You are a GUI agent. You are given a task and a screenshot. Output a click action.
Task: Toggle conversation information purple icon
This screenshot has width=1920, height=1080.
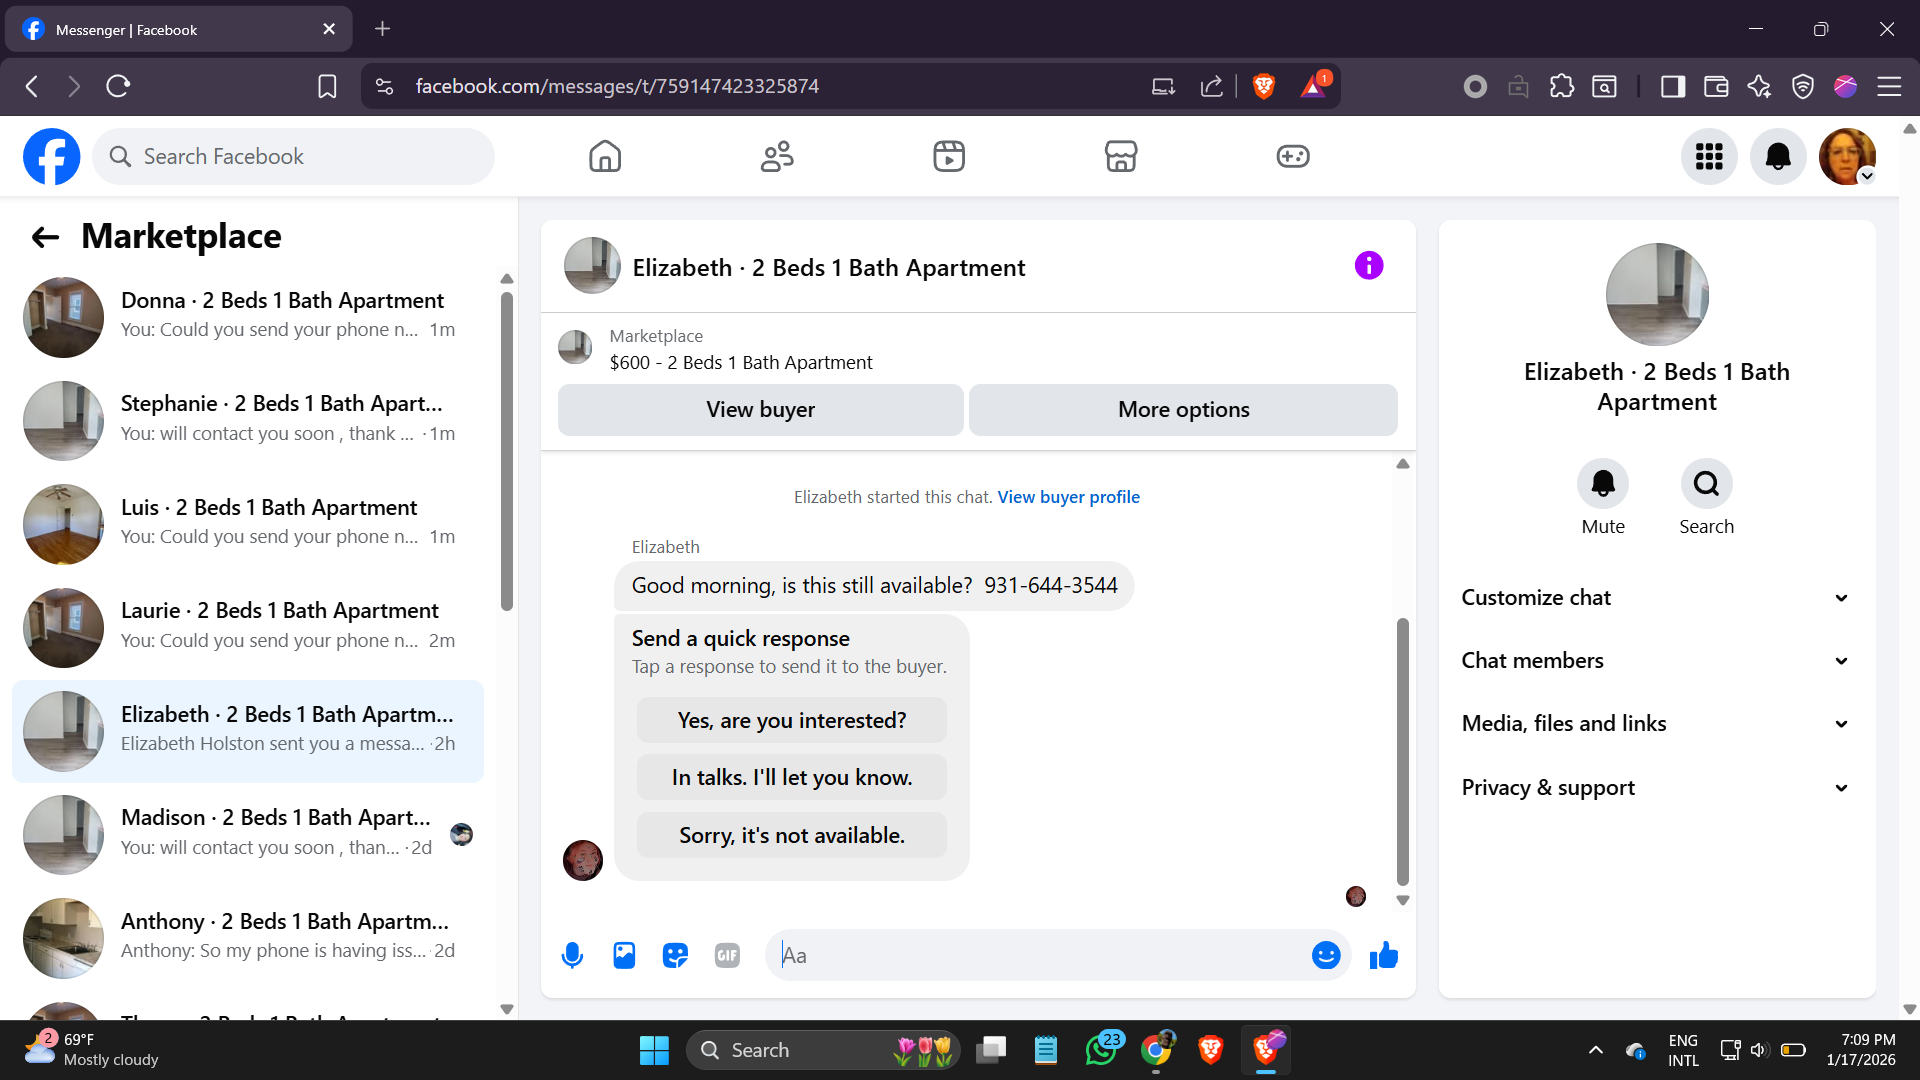point(1368,265)
